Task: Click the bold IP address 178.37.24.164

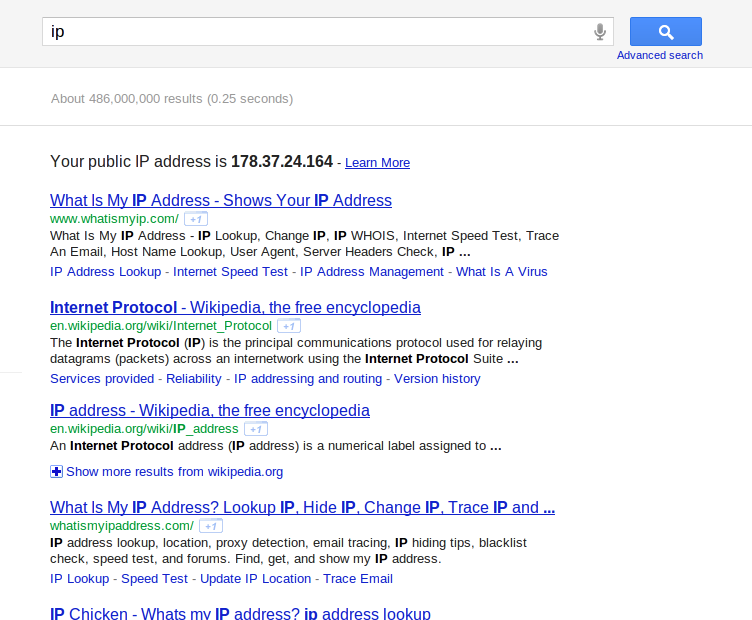Action: (x=282, y=162)
